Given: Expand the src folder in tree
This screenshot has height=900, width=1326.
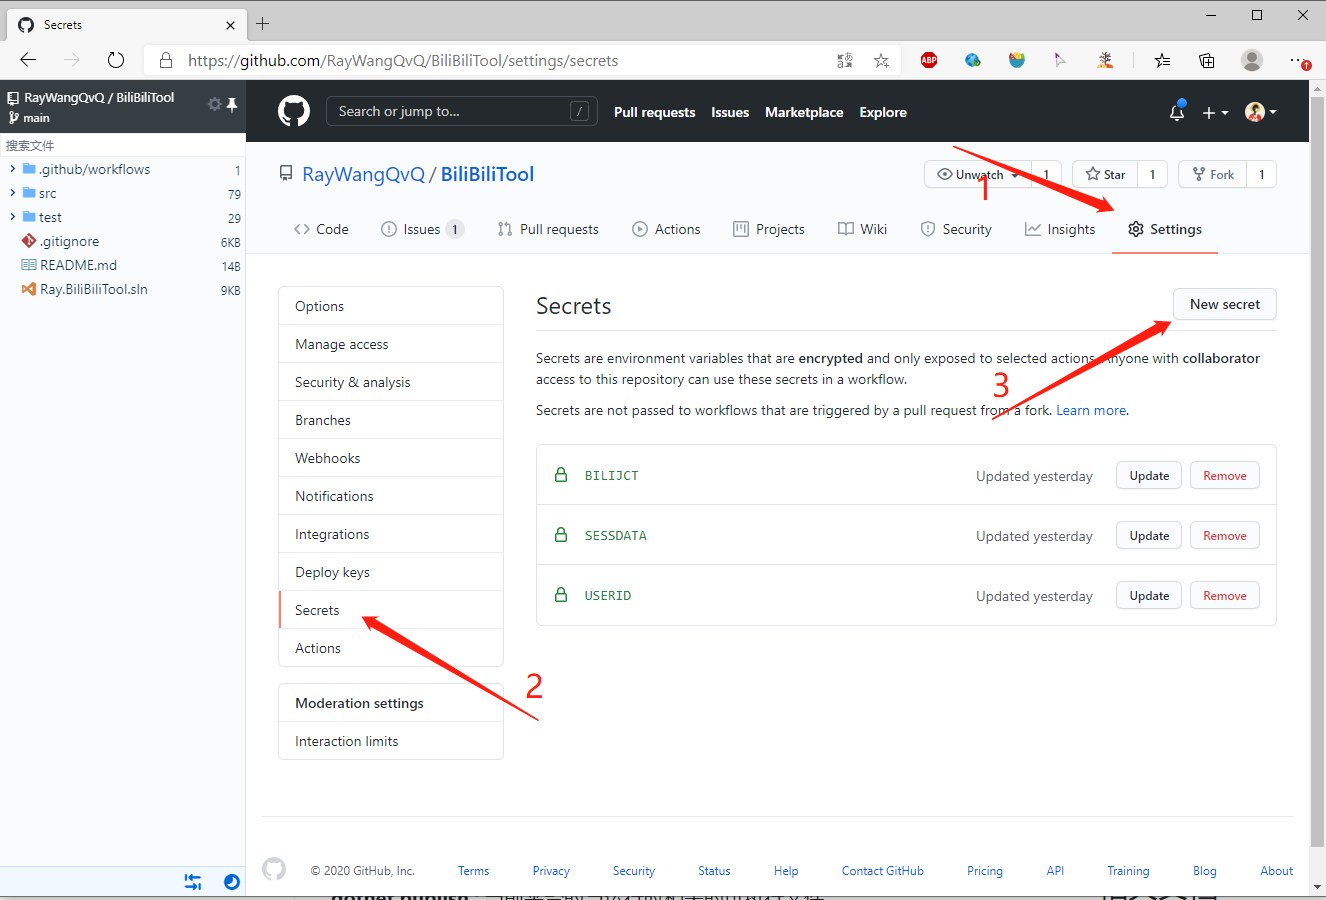Looking at the screenshot, I should [12, 193].
